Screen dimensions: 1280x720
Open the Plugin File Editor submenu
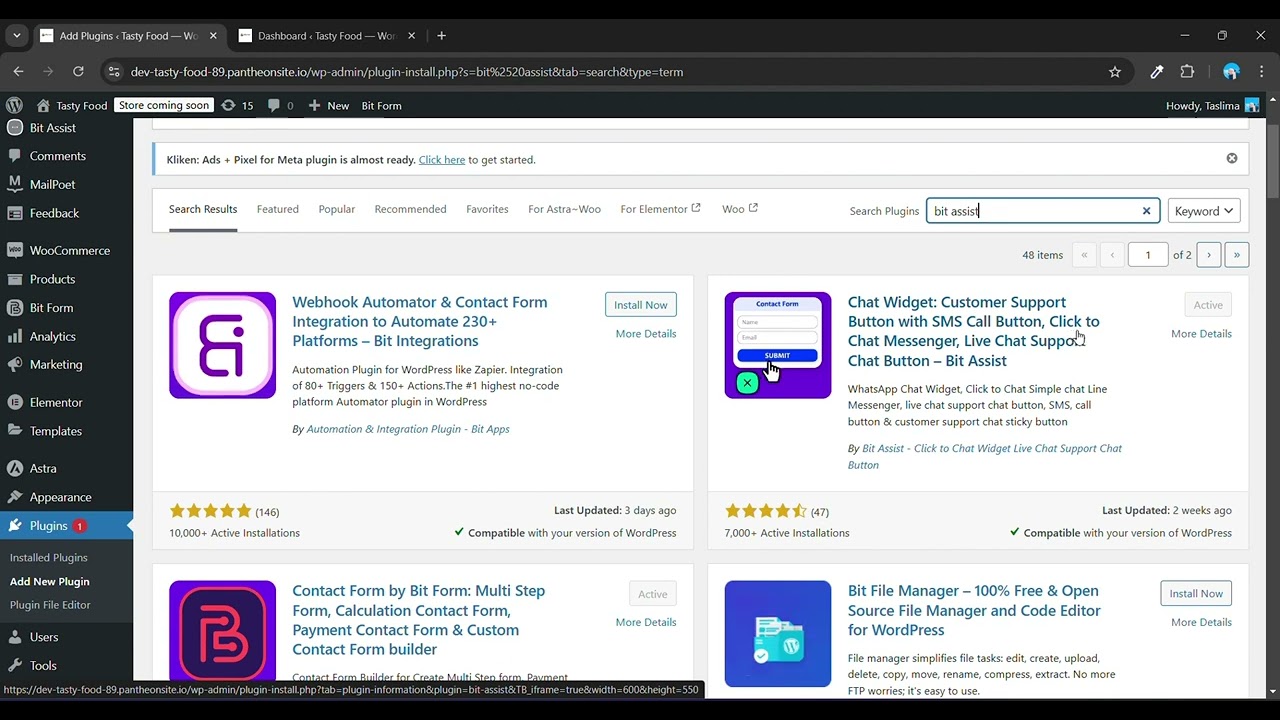[50, 605]
